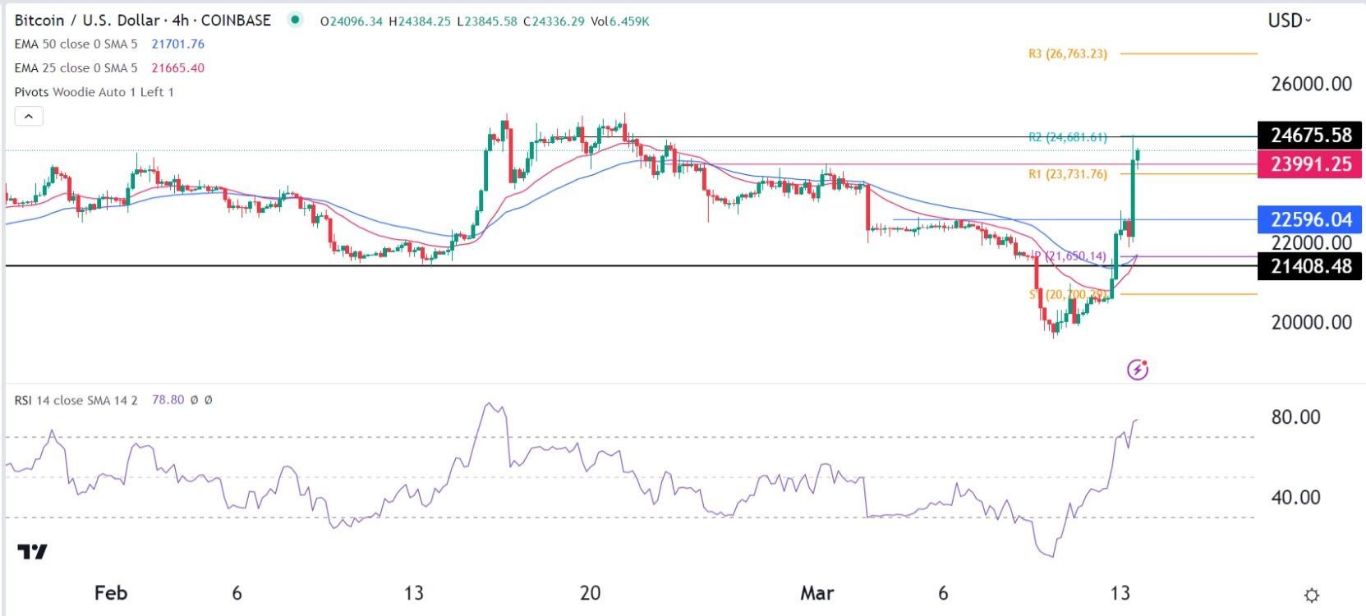
Task: Click the 20000.00 price axis value
Action: (x=1310, y=322)
